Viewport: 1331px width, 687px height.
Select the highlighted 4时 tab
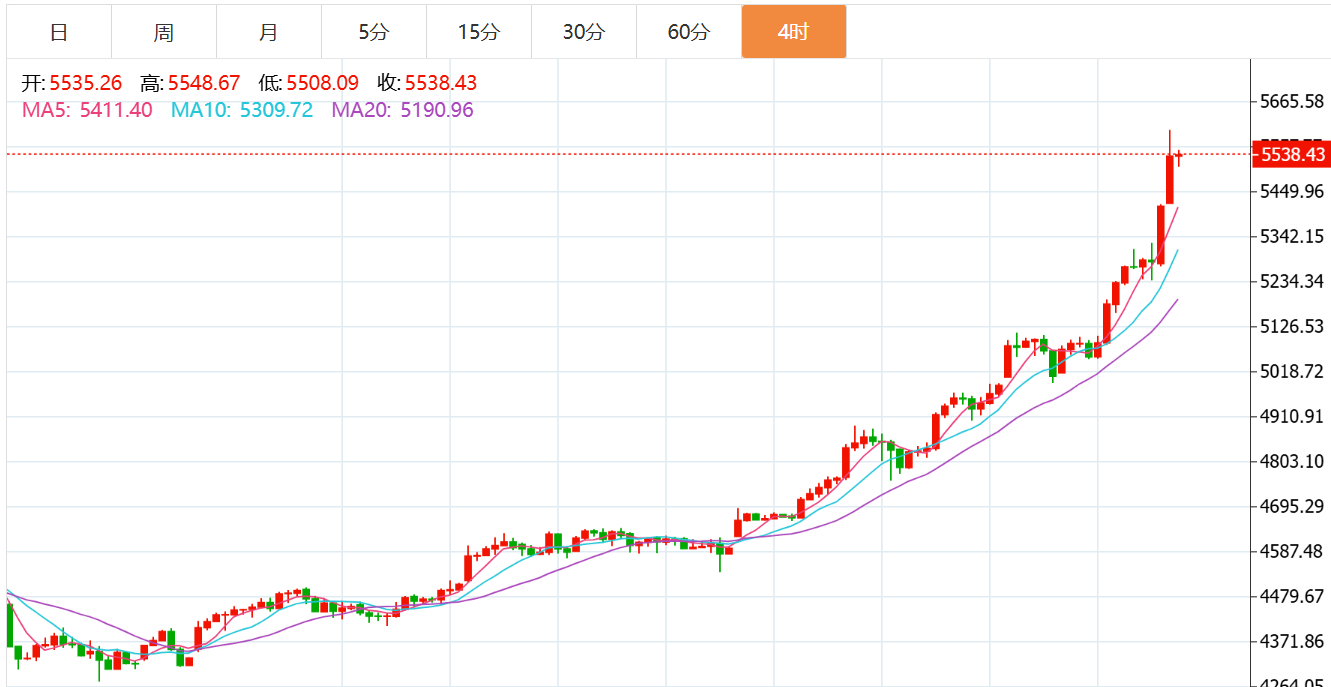coord(794,32)
